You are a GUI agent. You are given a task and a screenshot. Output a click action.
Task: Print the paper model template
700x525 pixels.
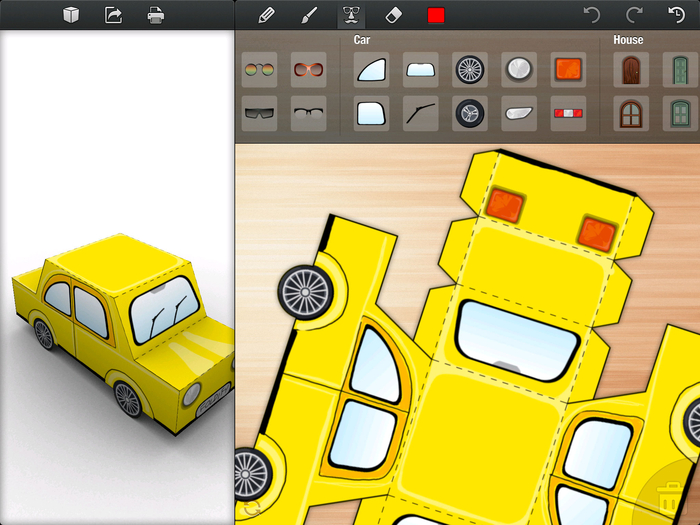156,15
